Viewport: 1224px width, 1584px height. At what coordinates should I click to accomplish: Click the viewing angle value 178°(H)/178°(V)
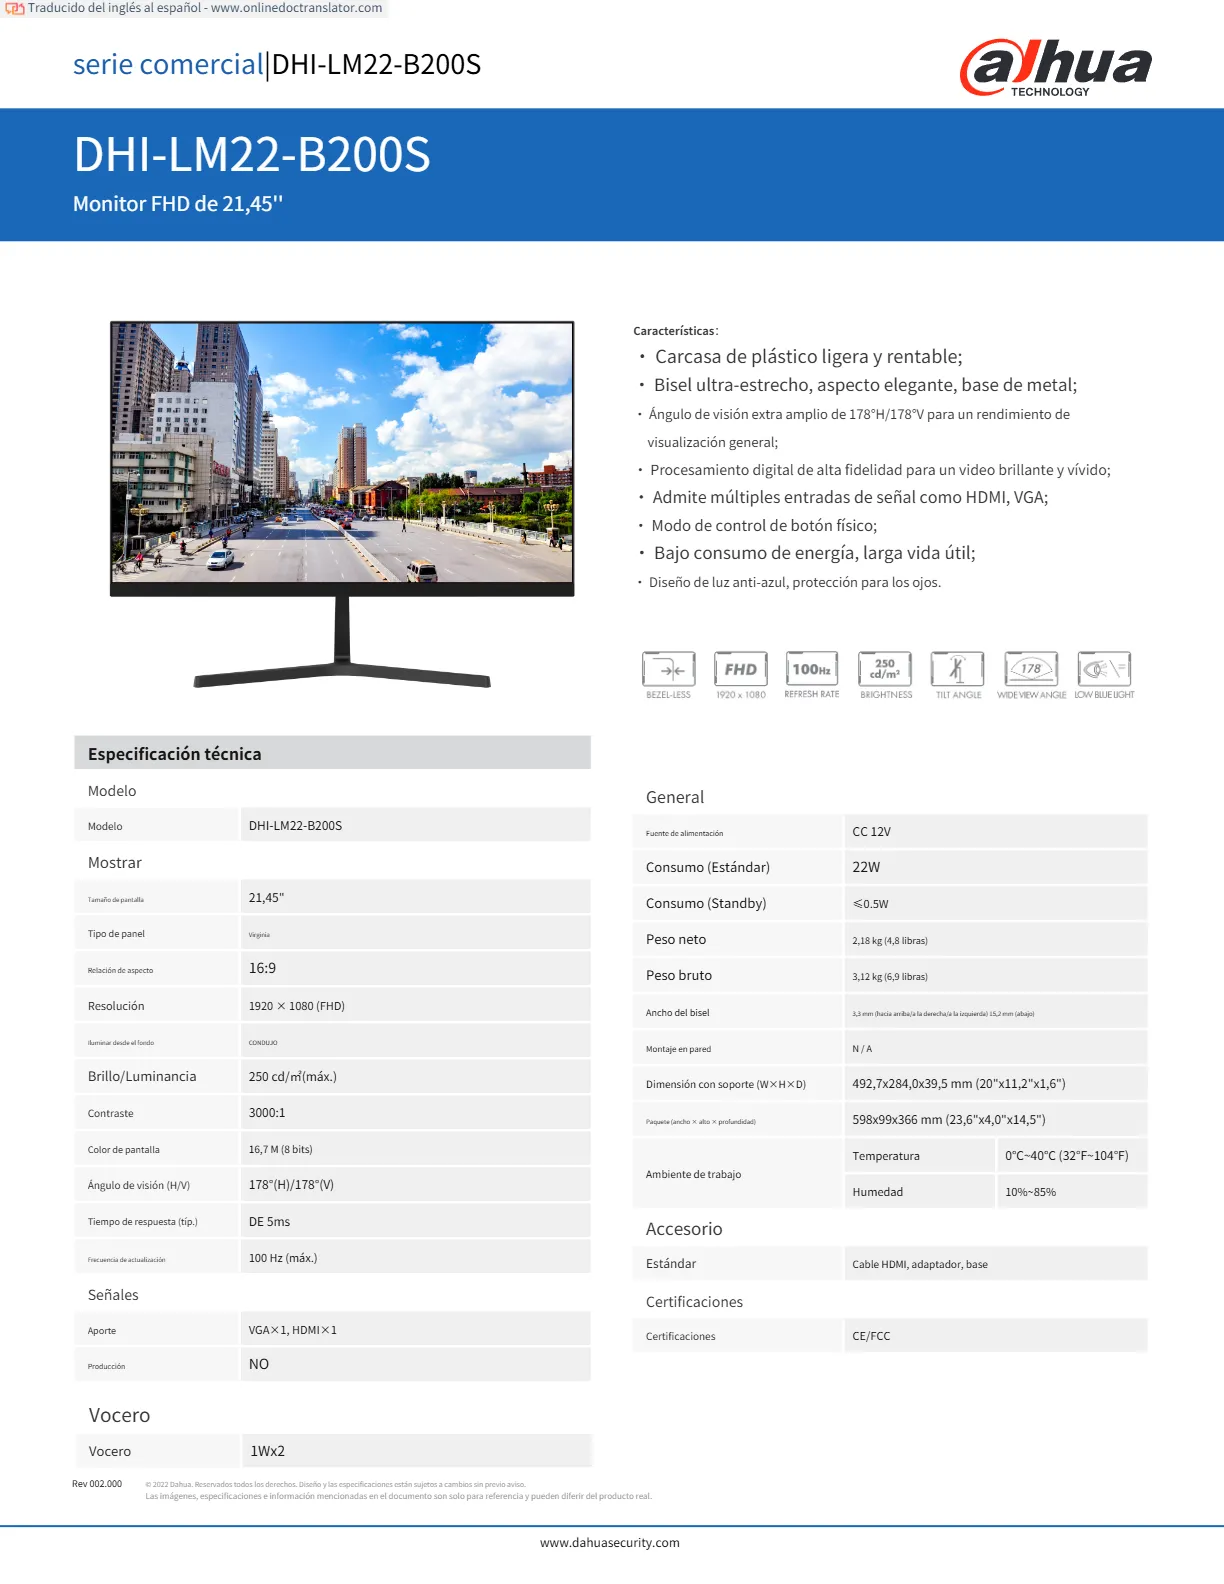pyautogui.click(x=415, y=1184)
